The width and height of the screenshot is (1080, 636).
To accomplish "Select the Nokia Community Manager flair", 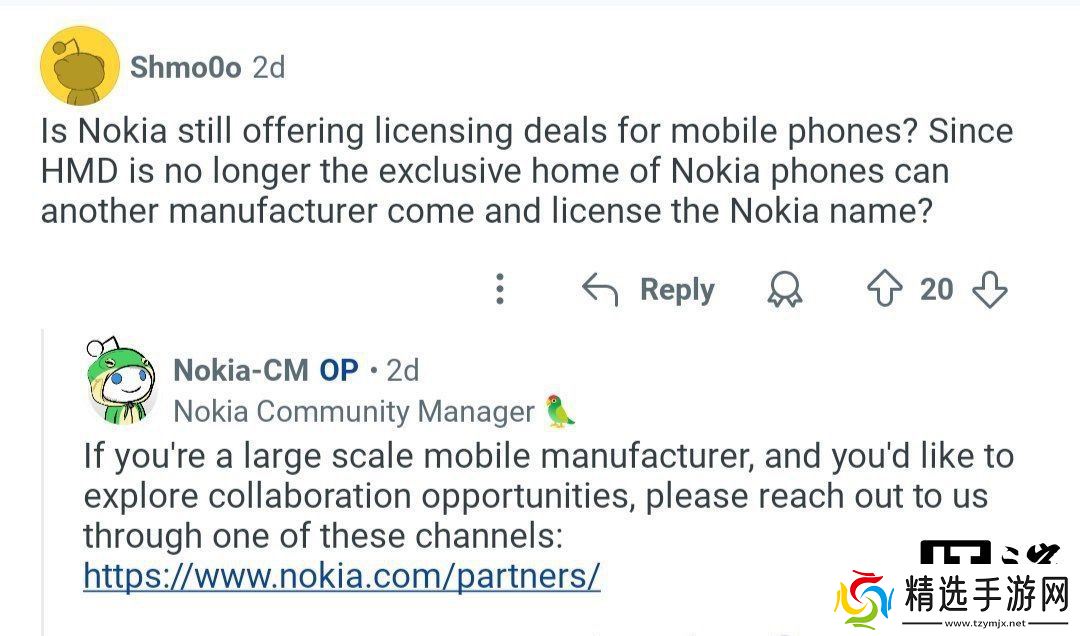I will point(354,411).
